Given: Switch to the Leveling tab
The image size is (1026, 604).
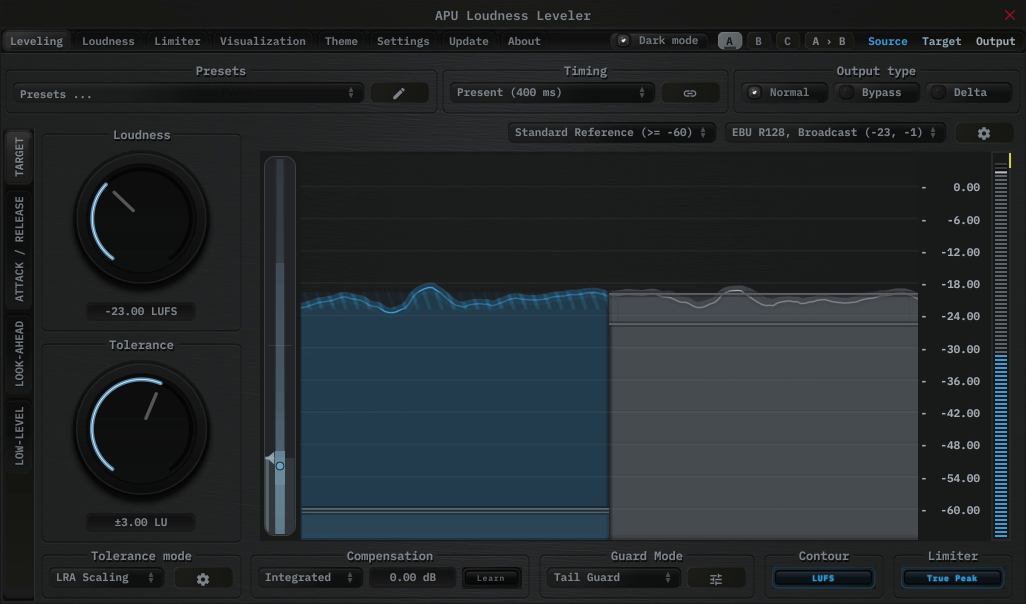Looking at the screenshot, I should [x=37, y=41].
